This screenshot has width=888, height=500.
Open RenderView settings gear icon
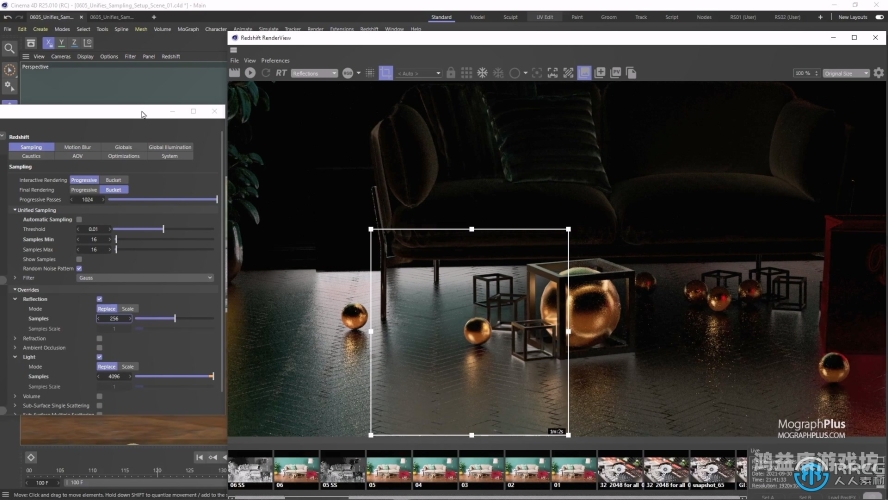(x=879, y=73)
